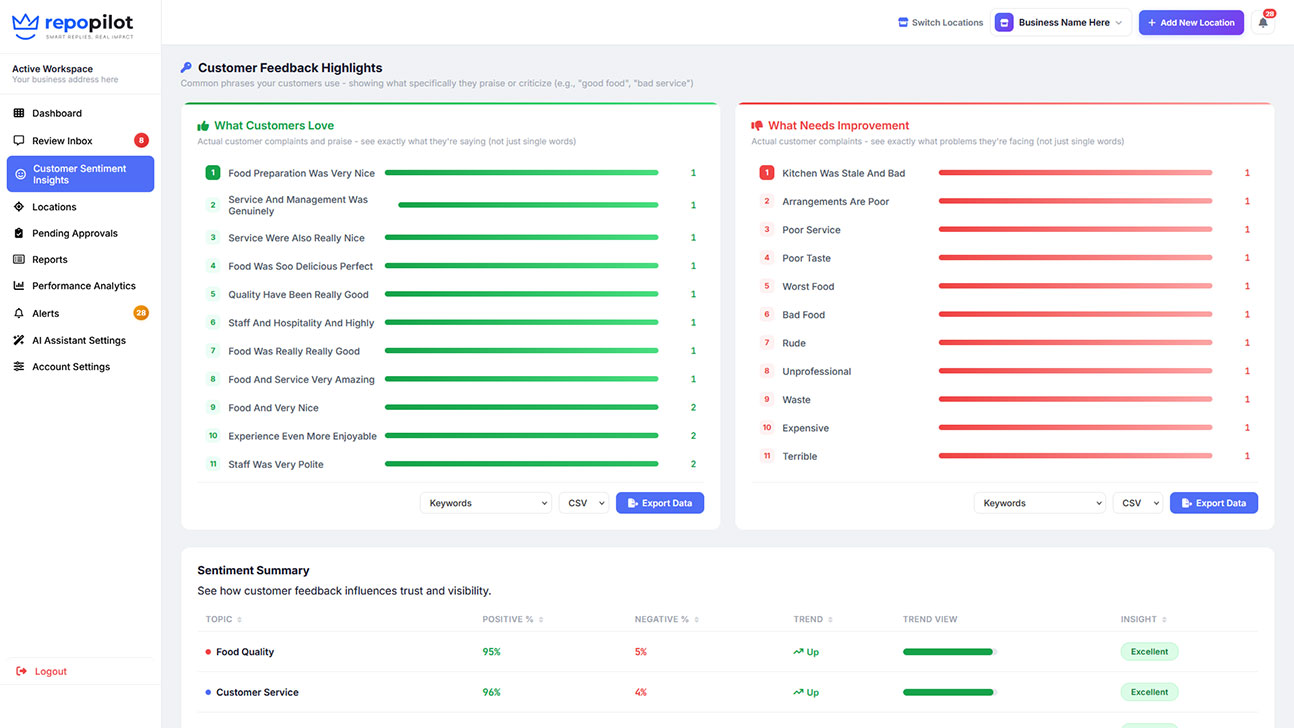Open the Dashboard grid icon in sidebar
Screen dimensions: 1294x728
coord(19,113)
